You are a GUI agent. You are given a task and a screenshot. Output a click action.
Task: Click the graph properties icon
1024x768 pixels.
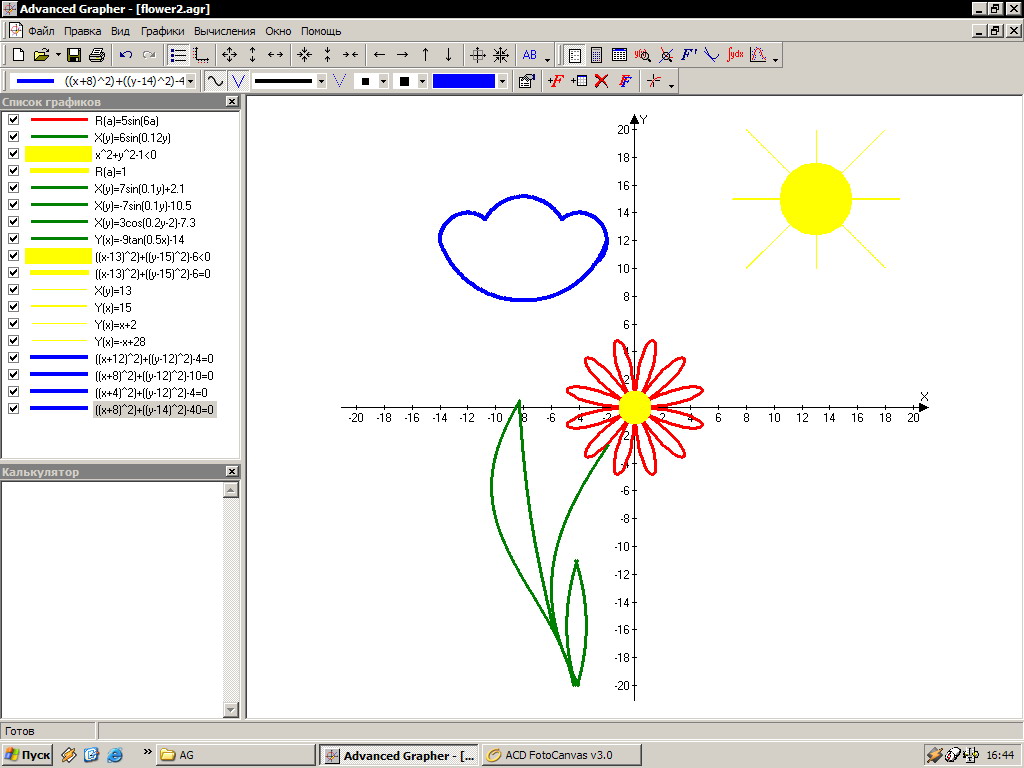tap(526, 81)
